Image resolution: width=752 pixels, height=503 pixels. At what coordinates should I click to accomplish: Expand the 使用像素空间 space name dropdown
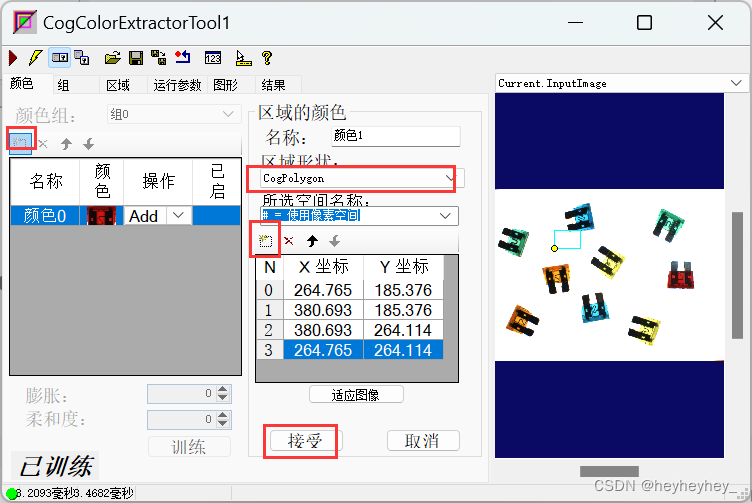point(445,216)
